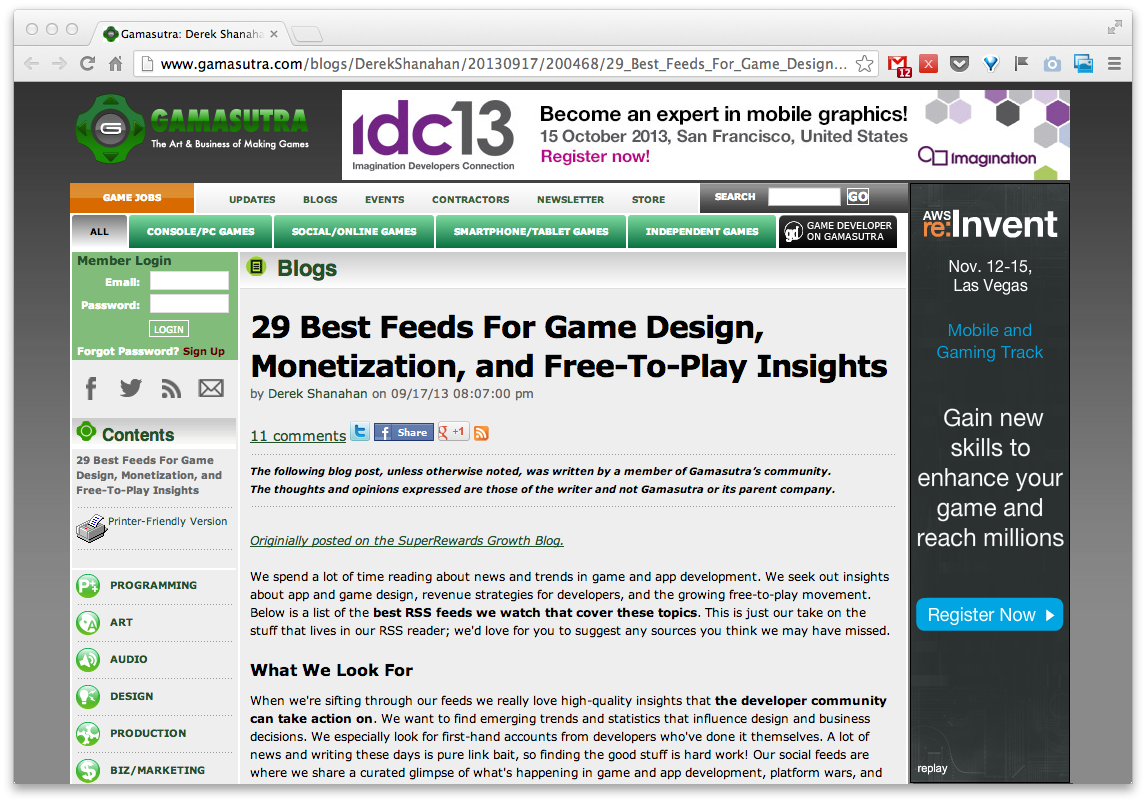Click the Printer-Friendly Version printer icon
The image size is (1146, 804).
(91, 528)
